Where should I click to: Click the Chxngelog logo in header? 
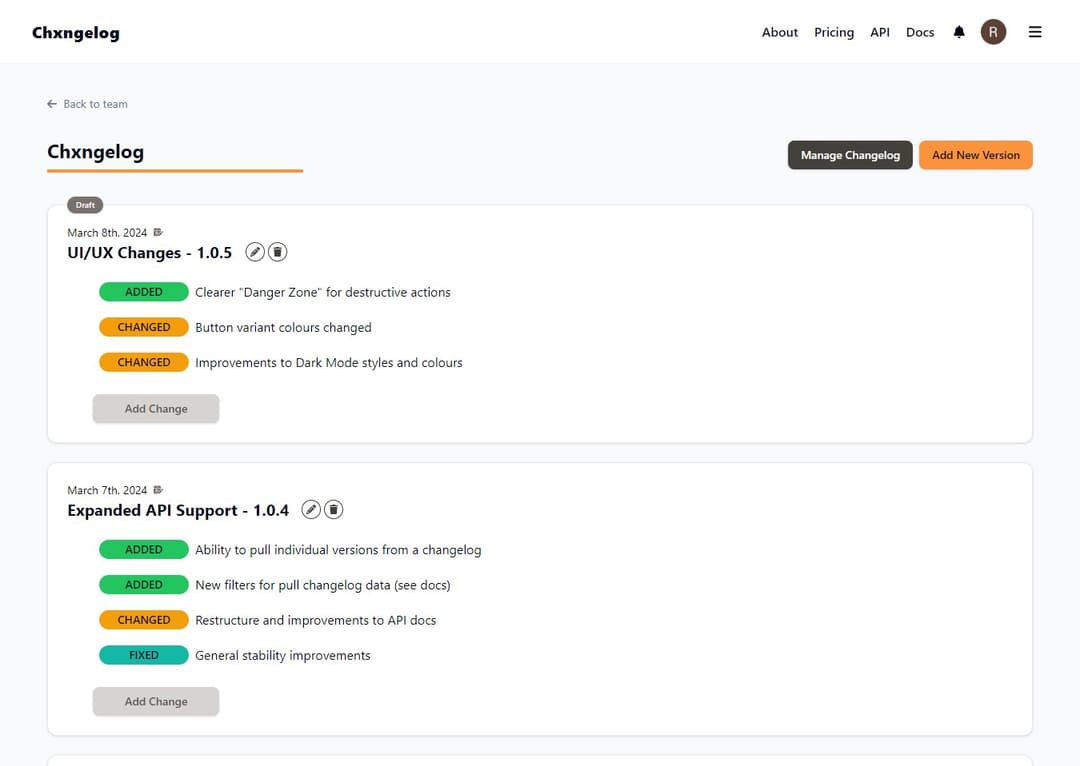[76, 33]
